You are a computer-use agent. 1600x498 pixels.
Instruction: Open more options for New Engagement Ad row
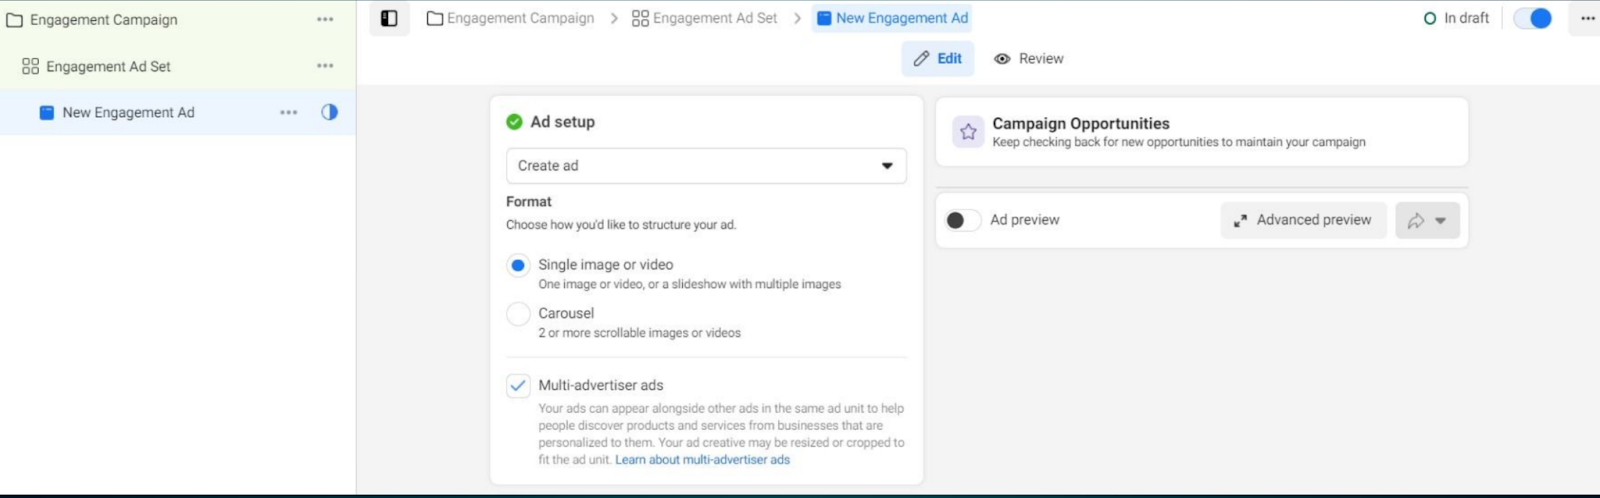289,112
